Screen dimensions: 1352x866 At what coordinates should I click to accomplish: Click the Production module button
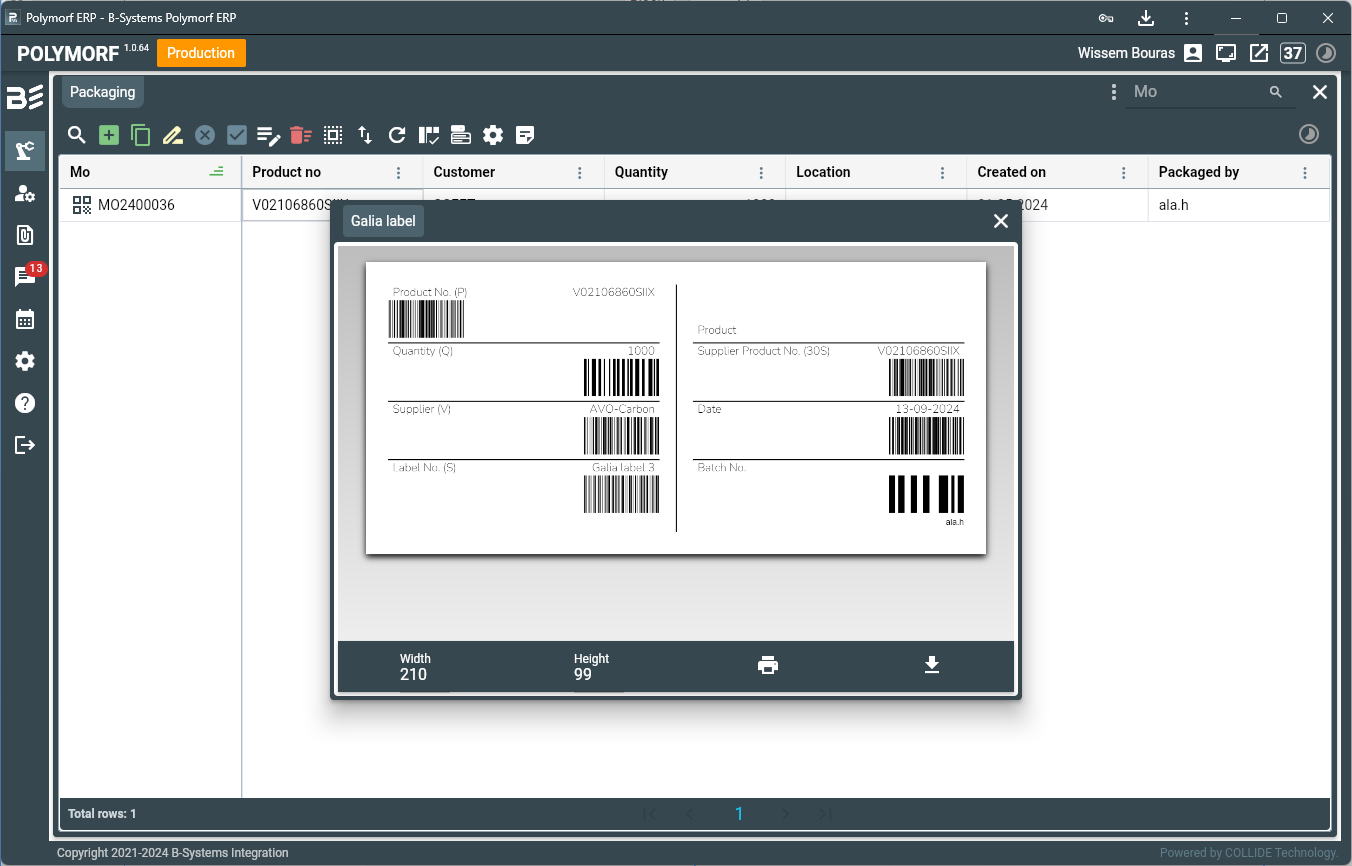(201, 53)
